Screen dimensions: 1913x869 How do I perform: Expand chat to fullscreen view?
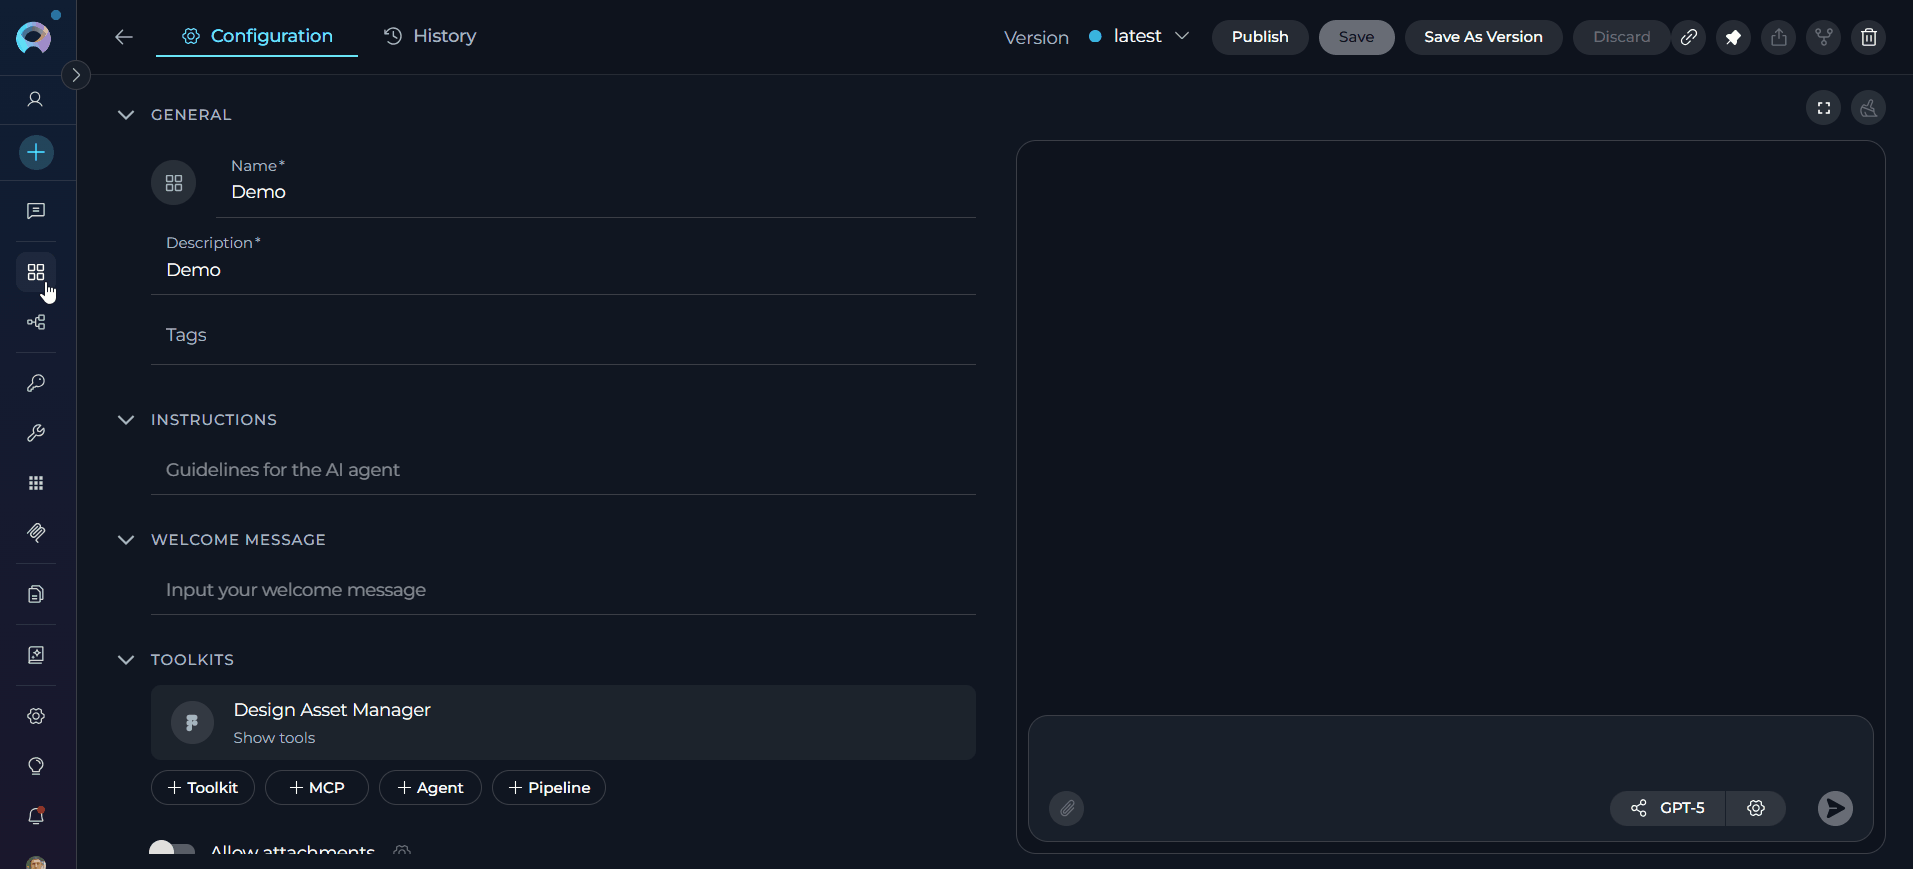click(x=1823, y=108)
